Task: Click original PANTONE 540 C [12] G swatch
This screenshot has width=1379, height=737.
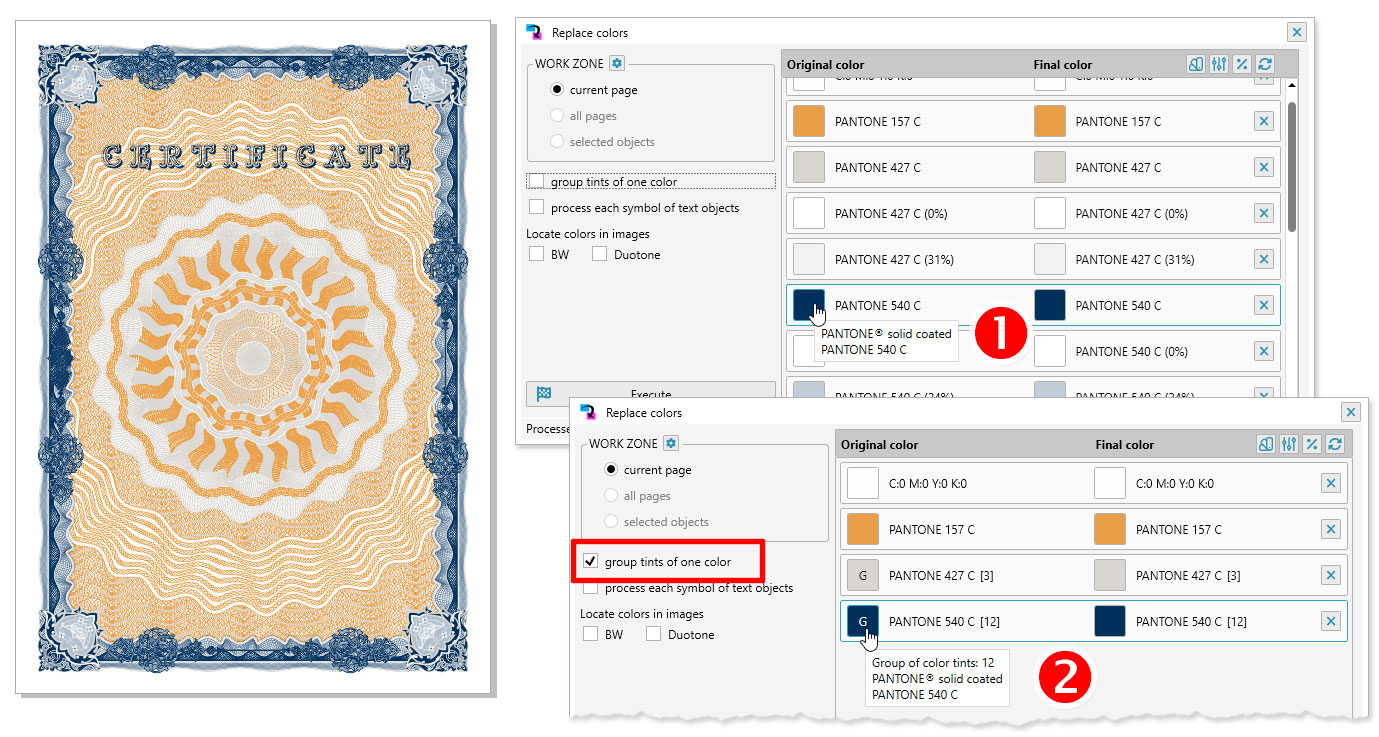Action: 862,621
